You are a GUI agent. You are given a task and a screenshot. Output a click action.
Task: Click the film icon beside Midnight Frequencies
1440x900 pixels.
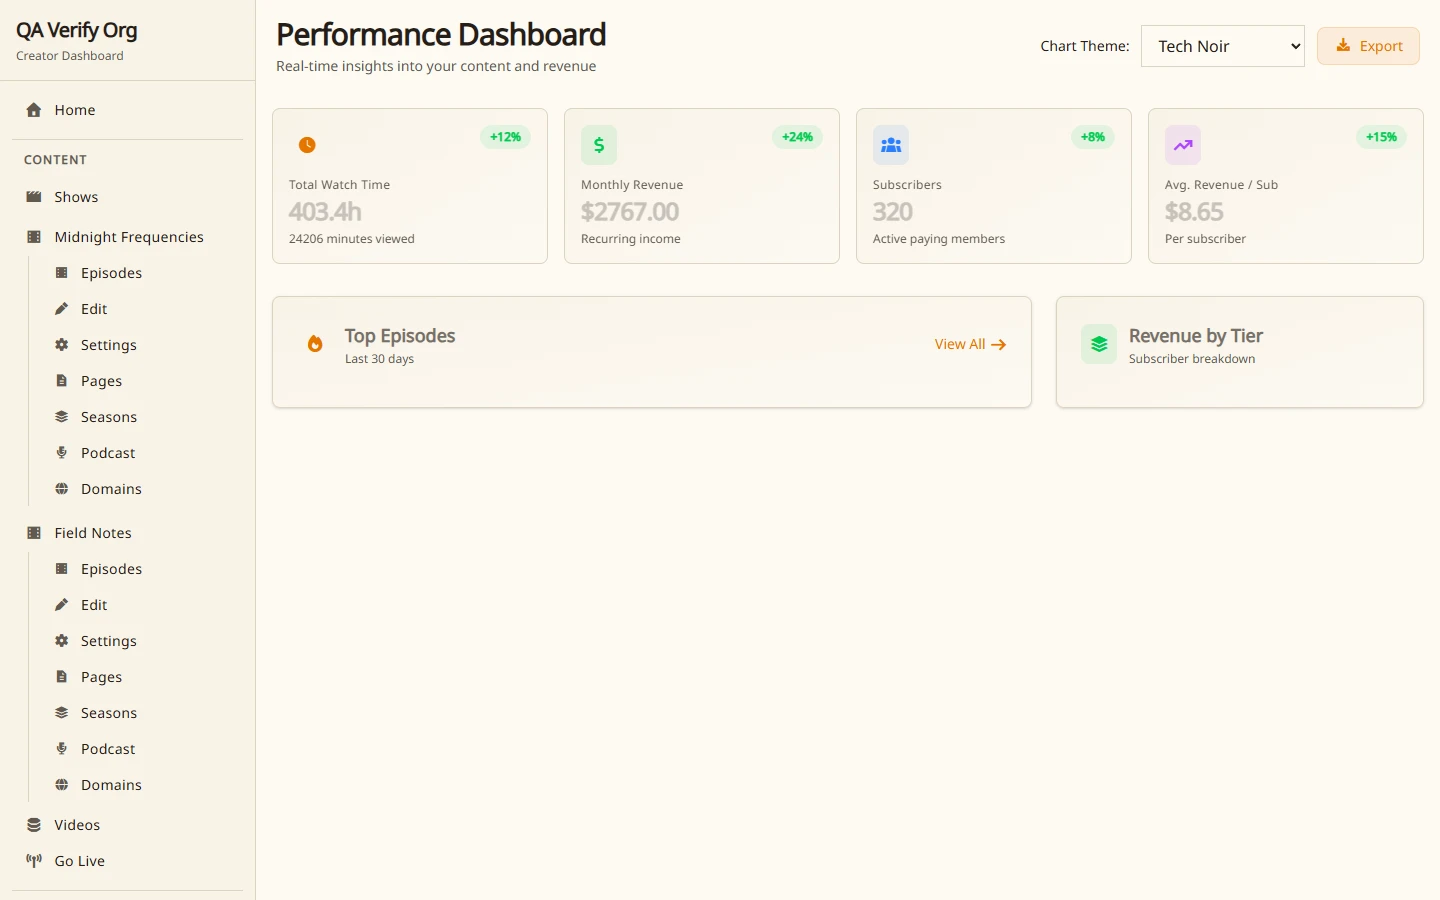point(34,237)
